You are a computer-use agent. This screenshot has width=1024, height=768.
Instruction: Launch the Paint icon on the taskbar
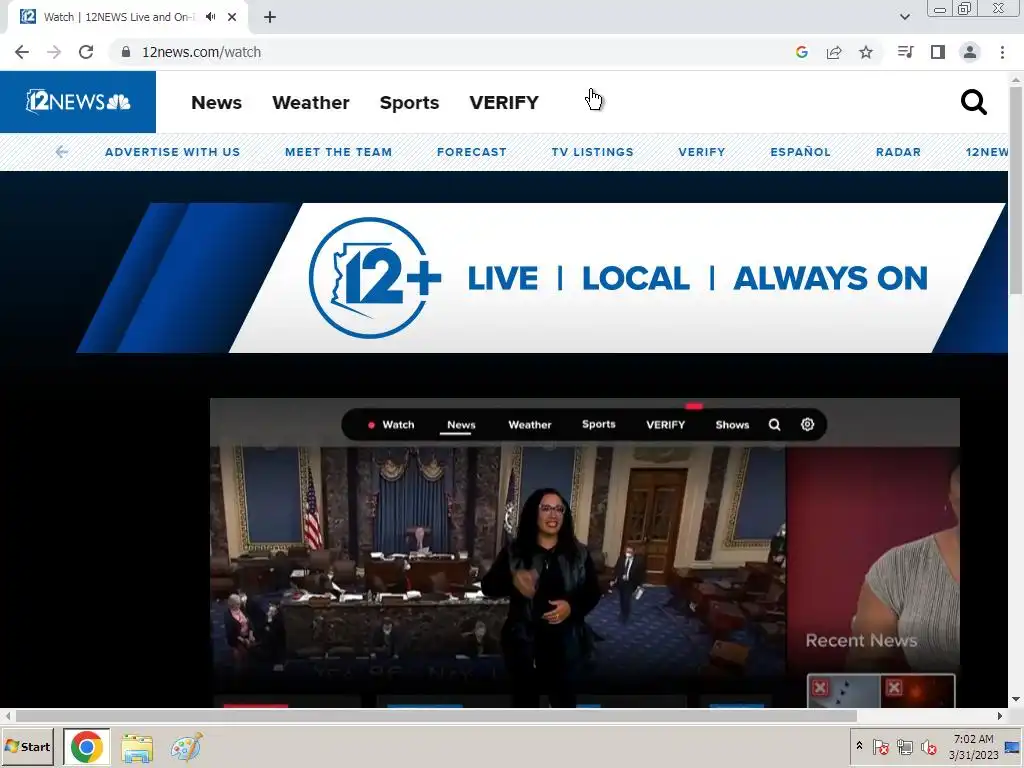pyautogui.click(x=186, y=748)
